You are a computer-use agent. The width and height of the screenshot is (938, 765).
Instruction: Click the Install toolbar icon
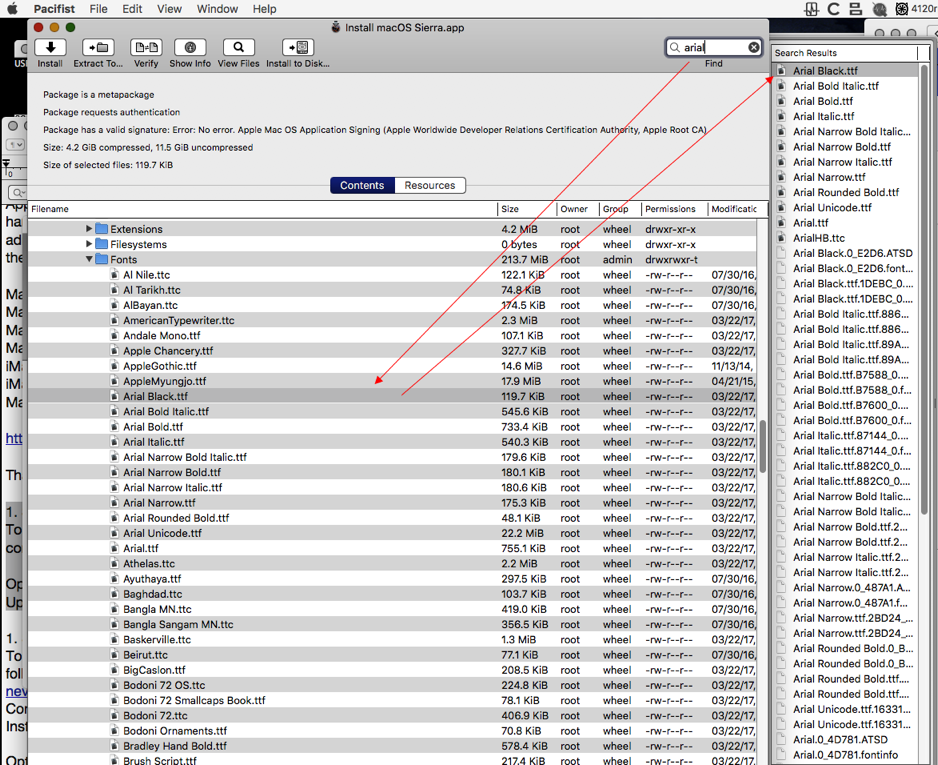click(50, 47)
